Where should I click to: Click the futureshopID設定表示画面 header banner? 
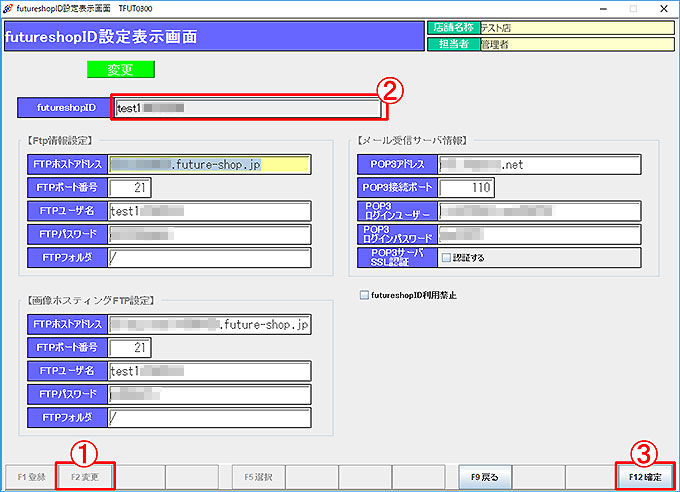click(214, 36)
